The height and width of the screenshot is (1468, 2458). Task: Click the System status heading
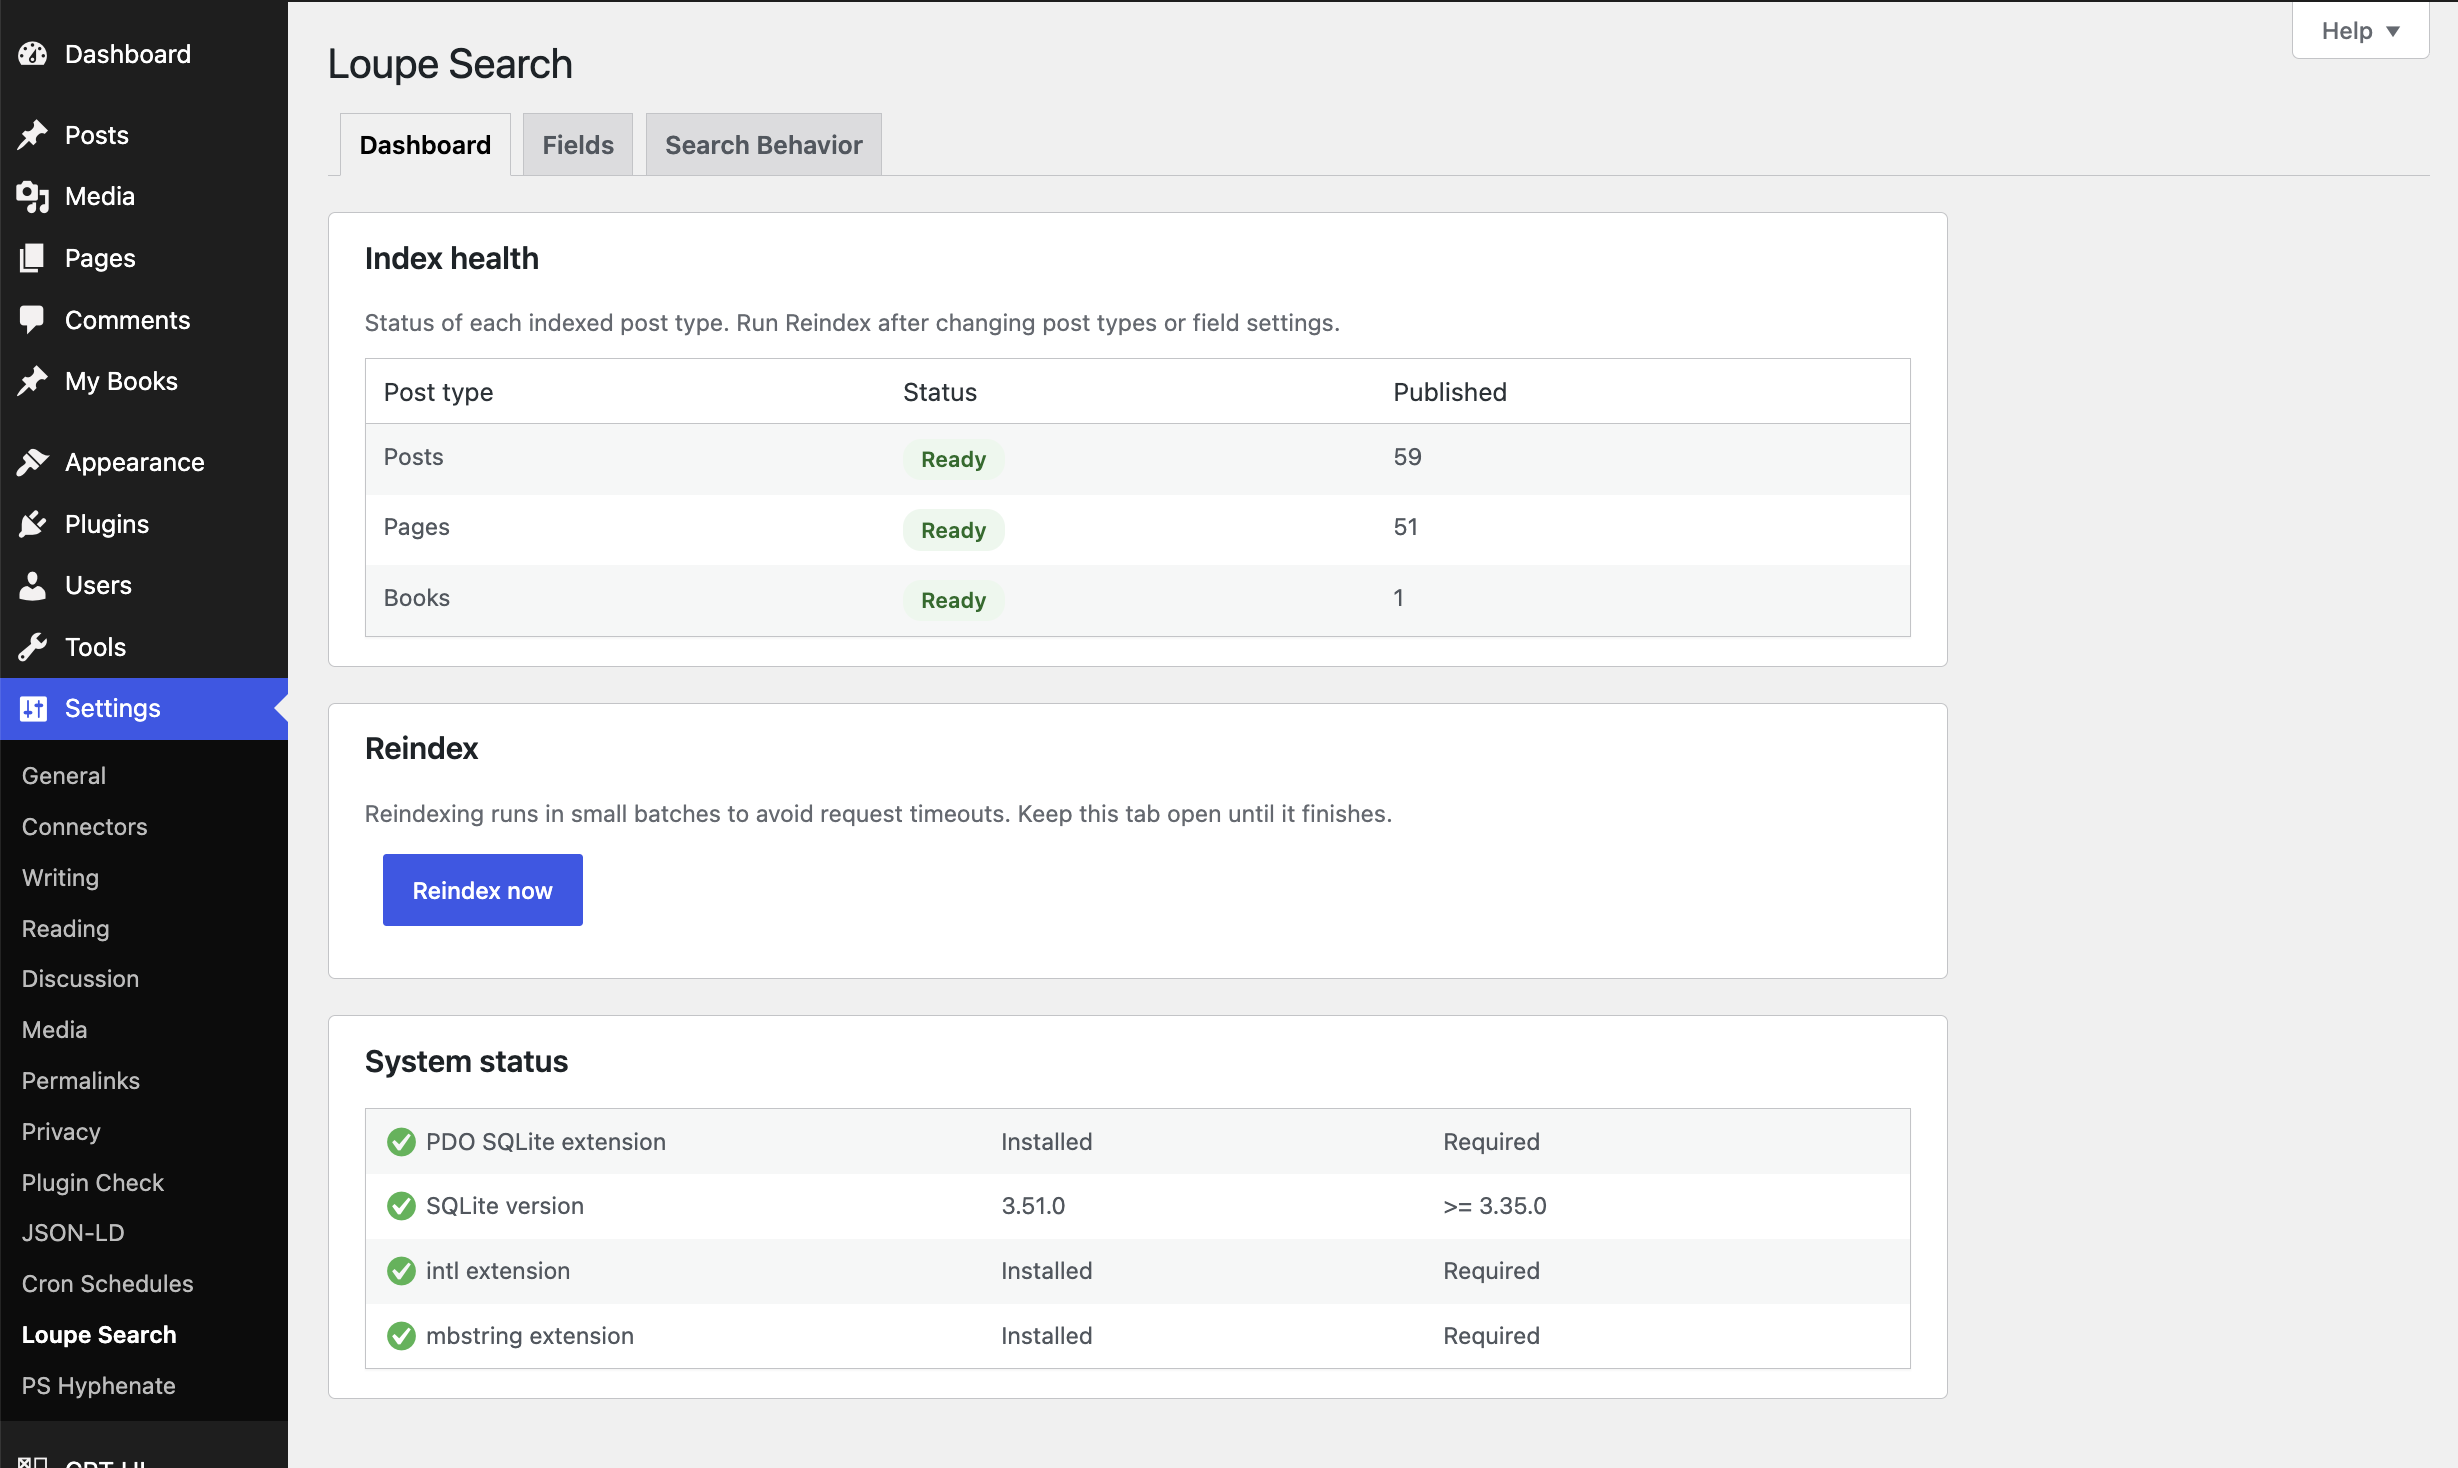click(466, 1061)
